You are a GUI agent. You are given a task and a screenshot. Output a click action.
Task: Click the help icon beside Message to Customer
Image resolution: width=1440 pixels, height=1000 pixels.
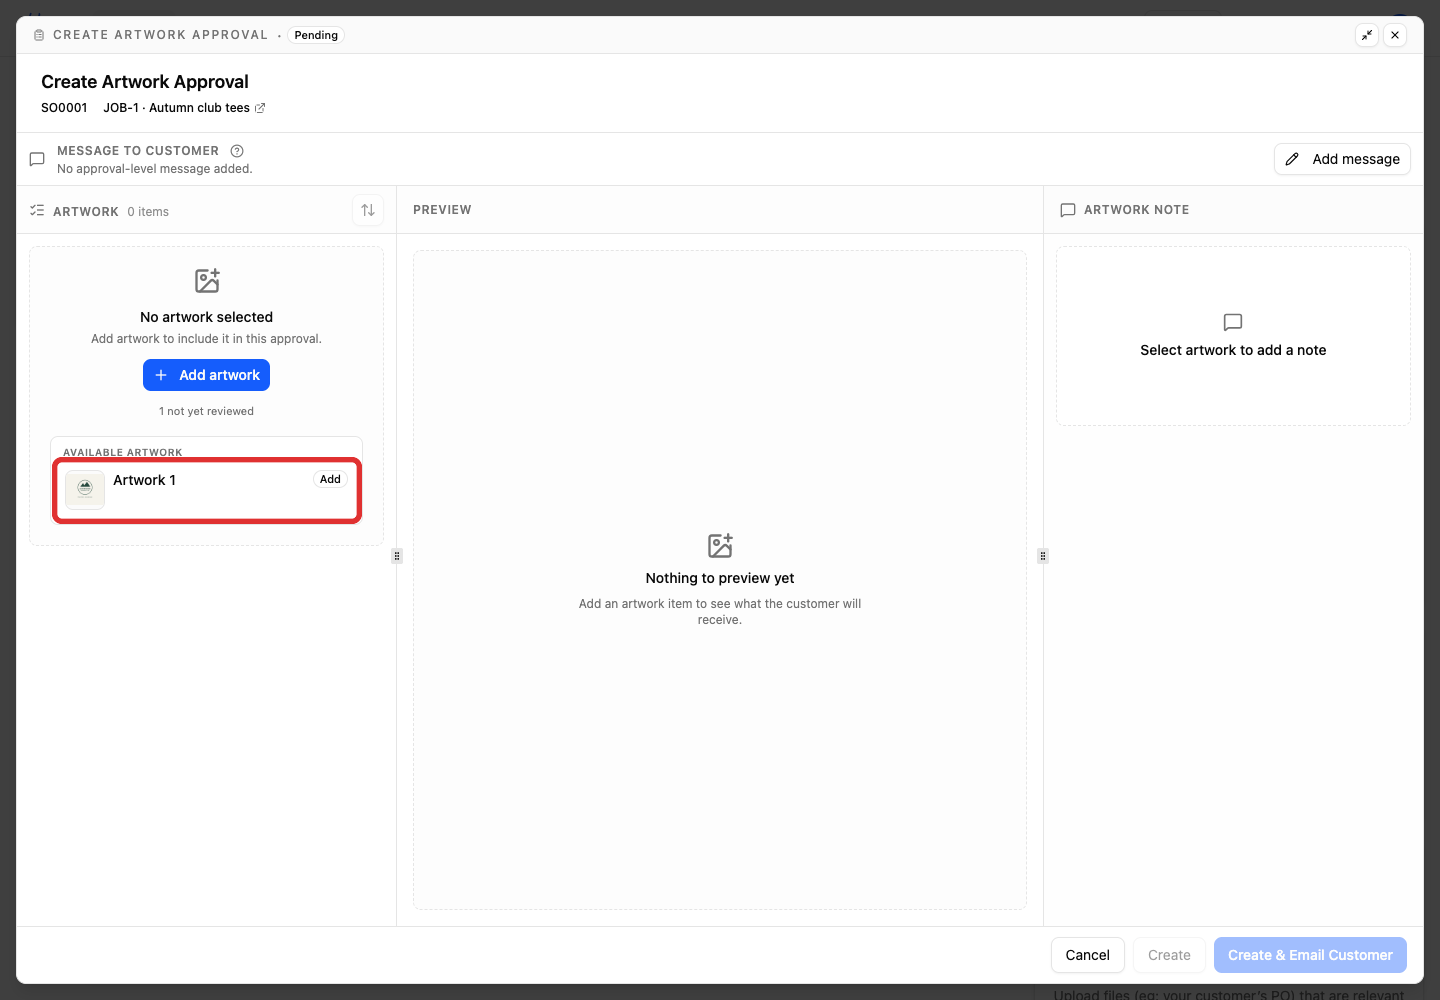tap(237, 151)
